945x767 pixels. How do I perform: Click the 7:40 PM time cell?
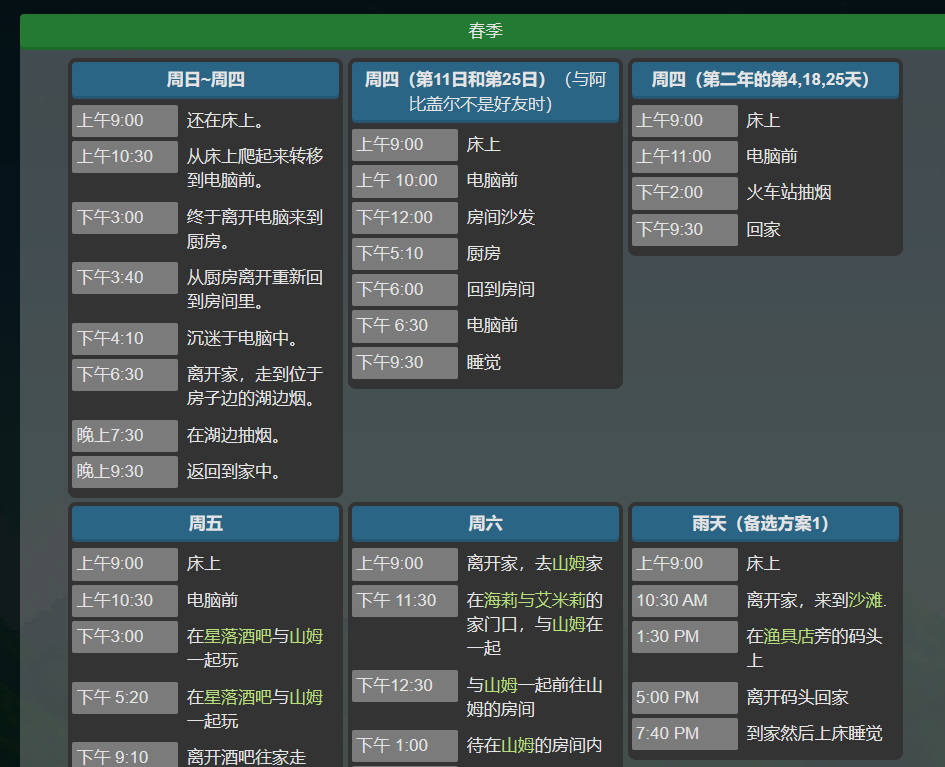click(685, 734)
